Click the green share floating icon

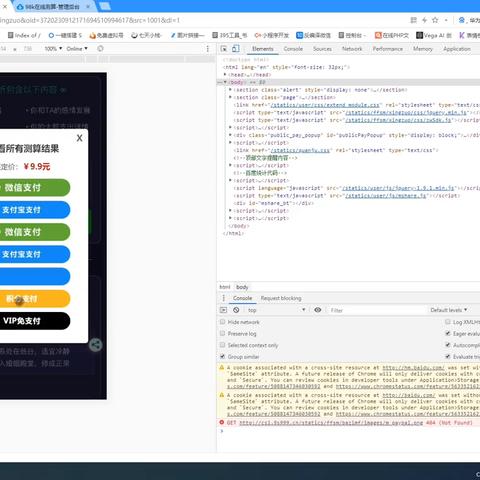(x=96, y=345)
